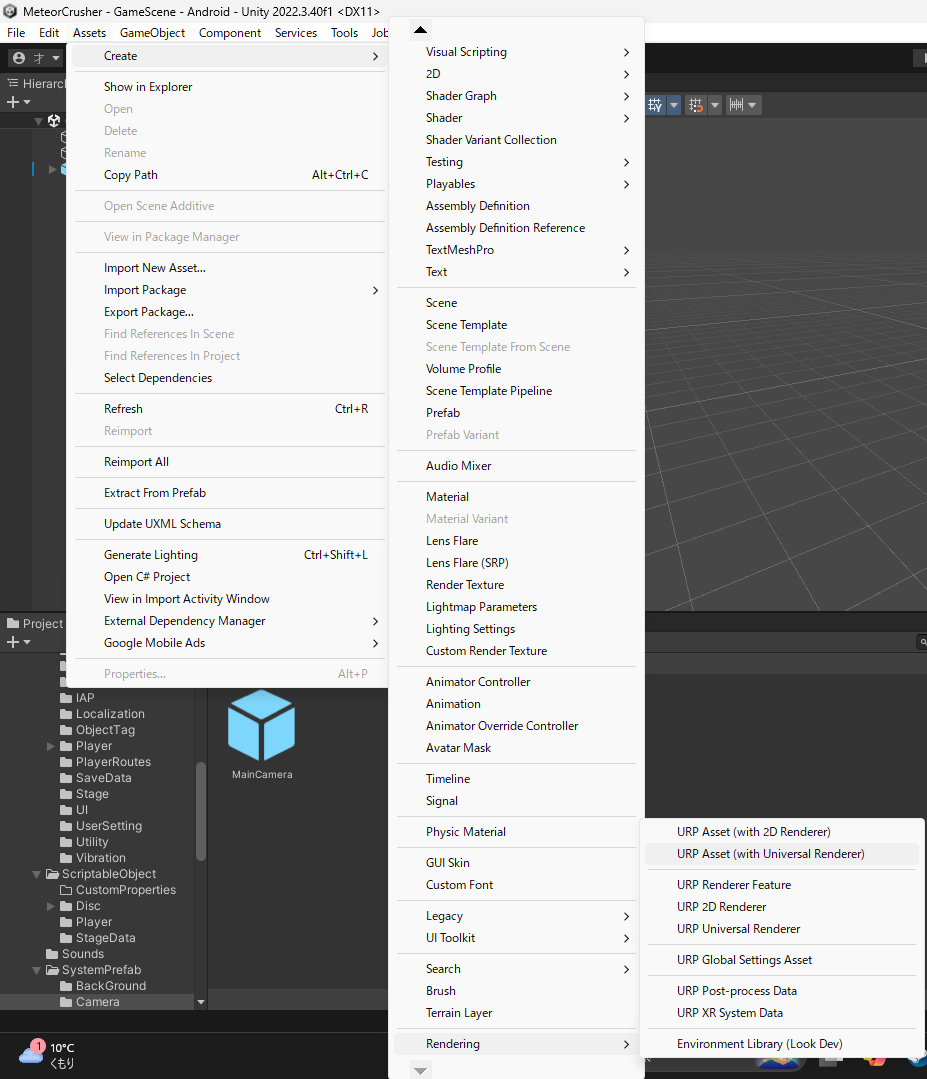The height and width of the screenshot is (1079, 927).
Task: Create an Assembly Definition
Action: click(x=516, y=206)
